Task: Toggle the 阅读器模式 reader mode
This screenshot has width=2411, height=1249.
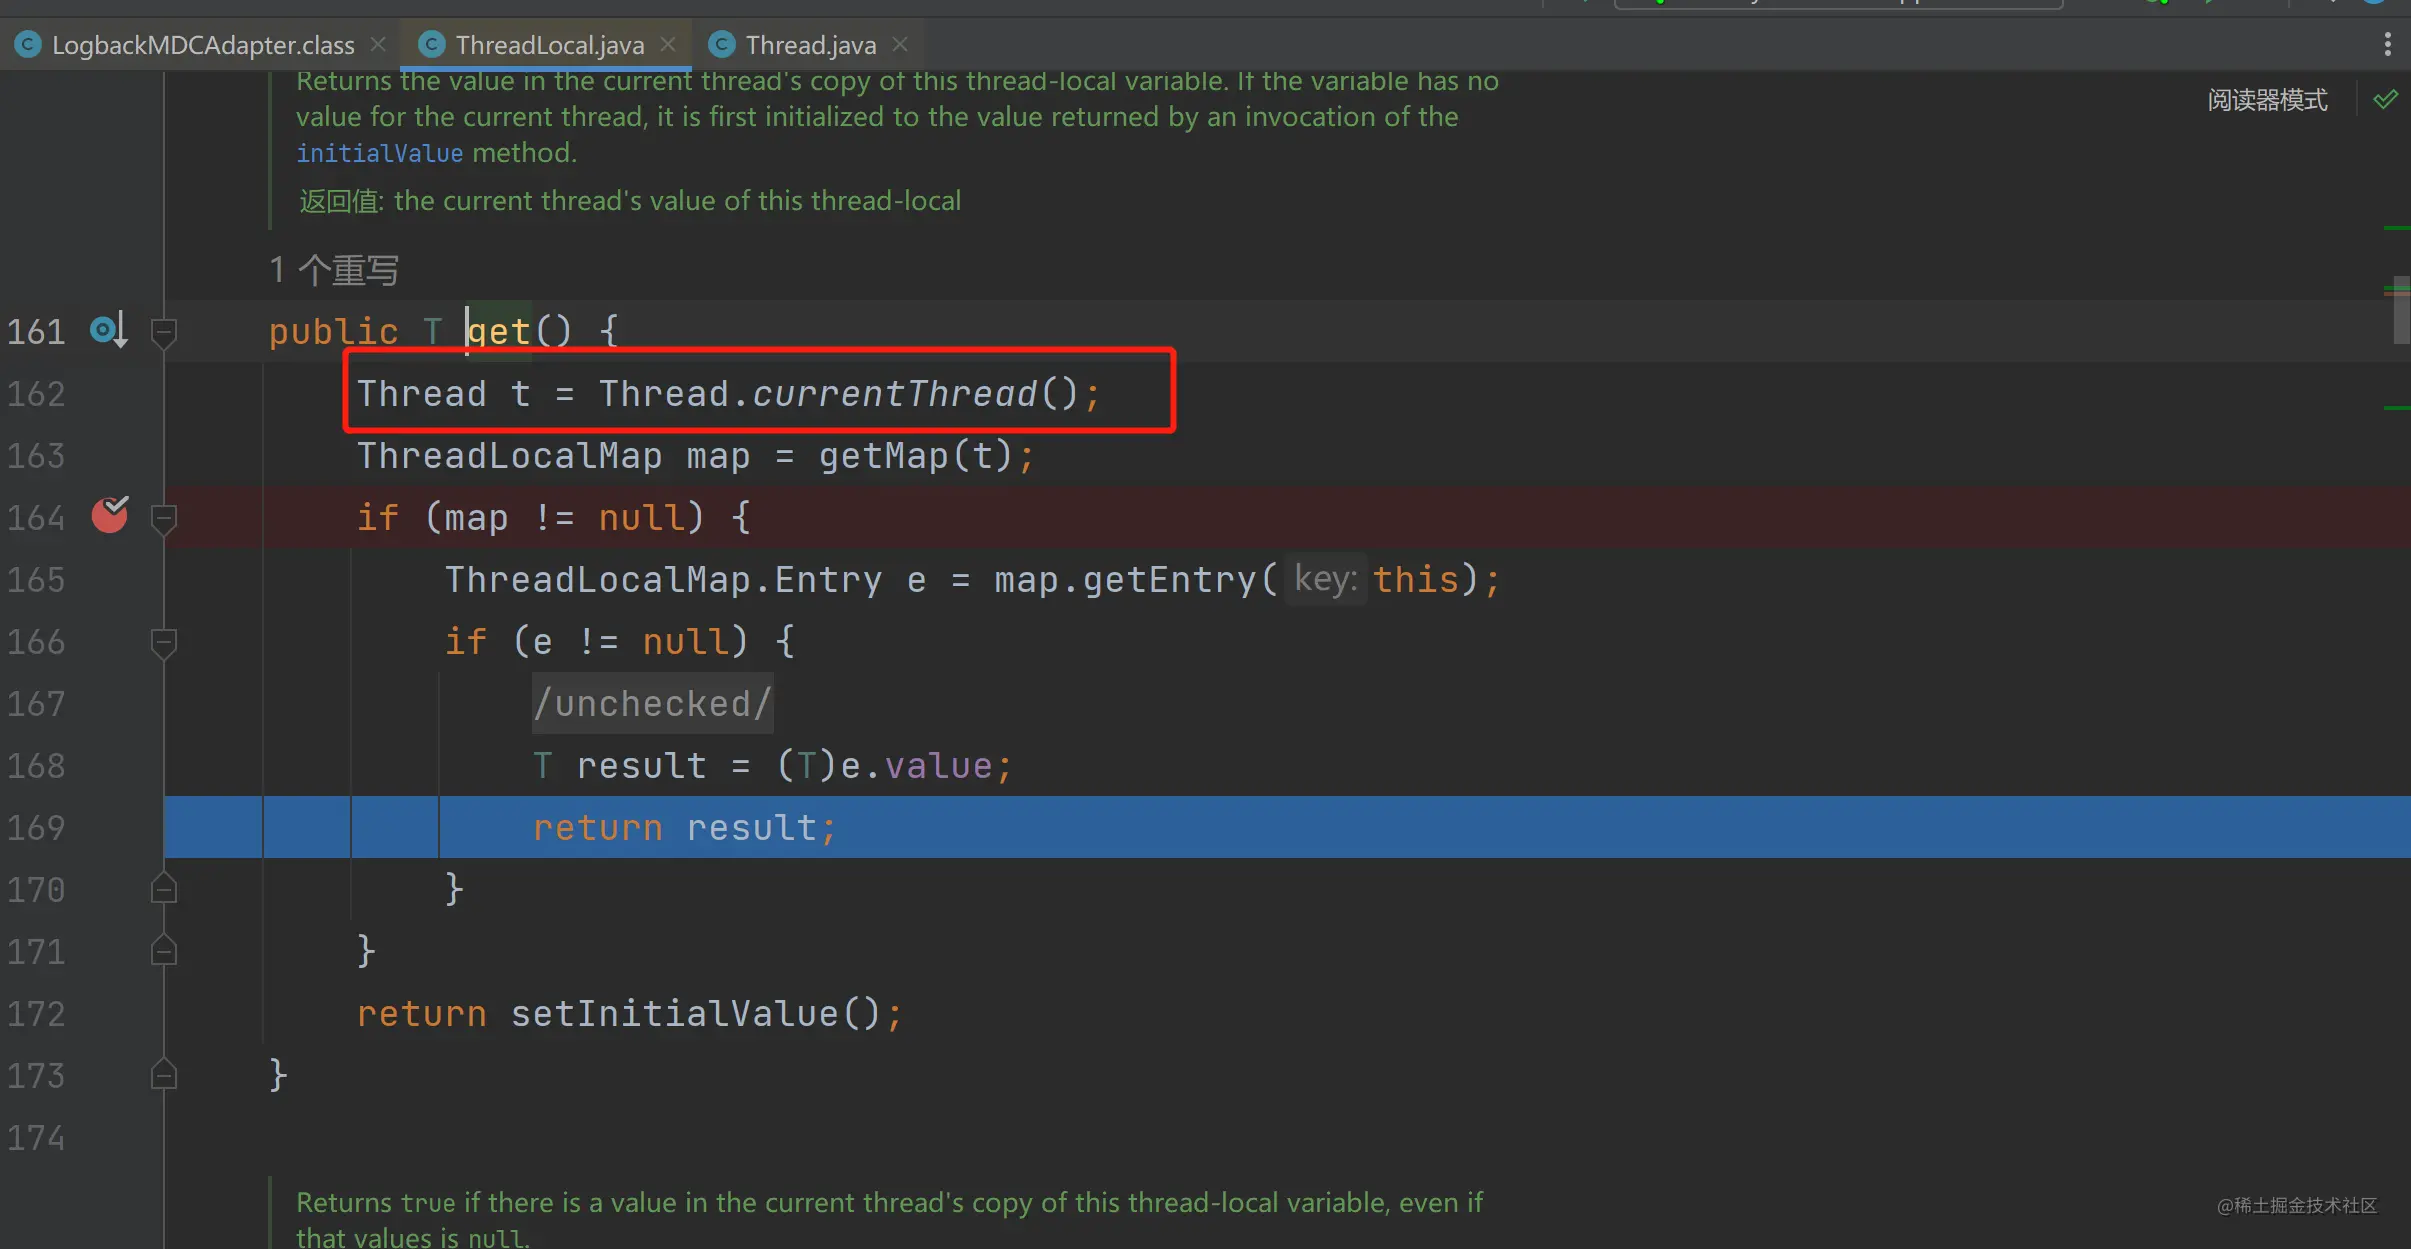Action: [2267, 100]
